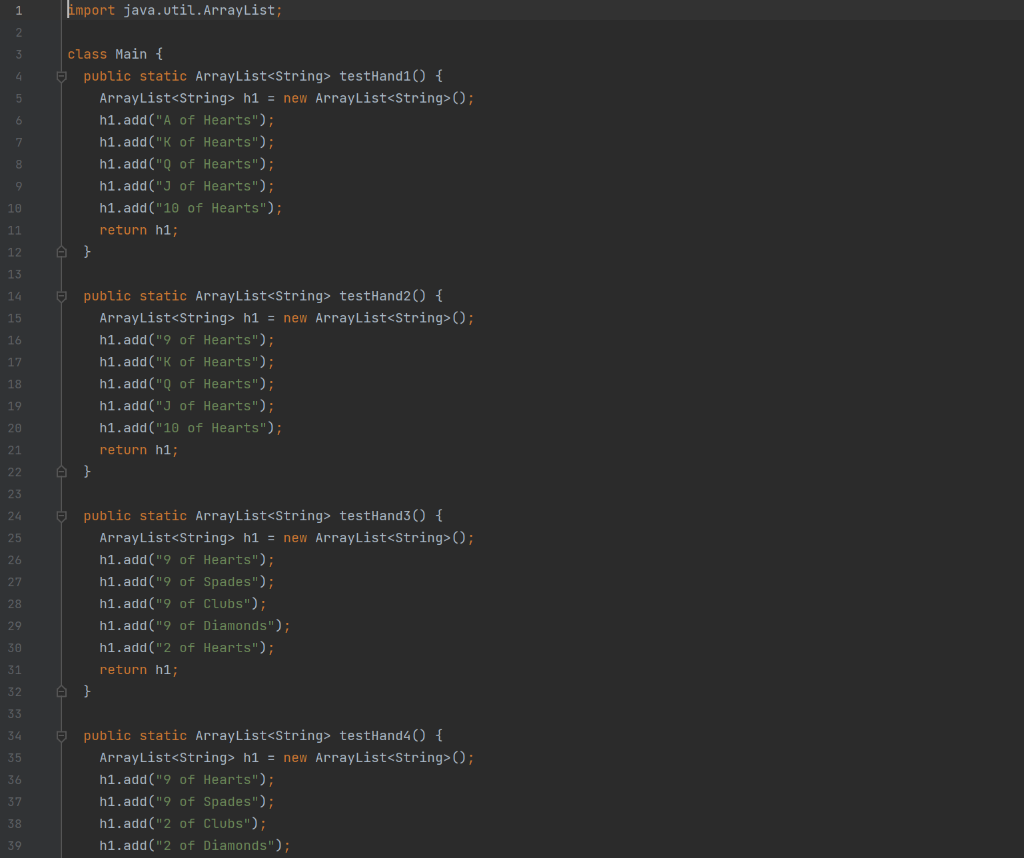This screenshot has width=1024, height=858.
Task: Click "K of Hearts" on line 17
Action: point(207,362)
